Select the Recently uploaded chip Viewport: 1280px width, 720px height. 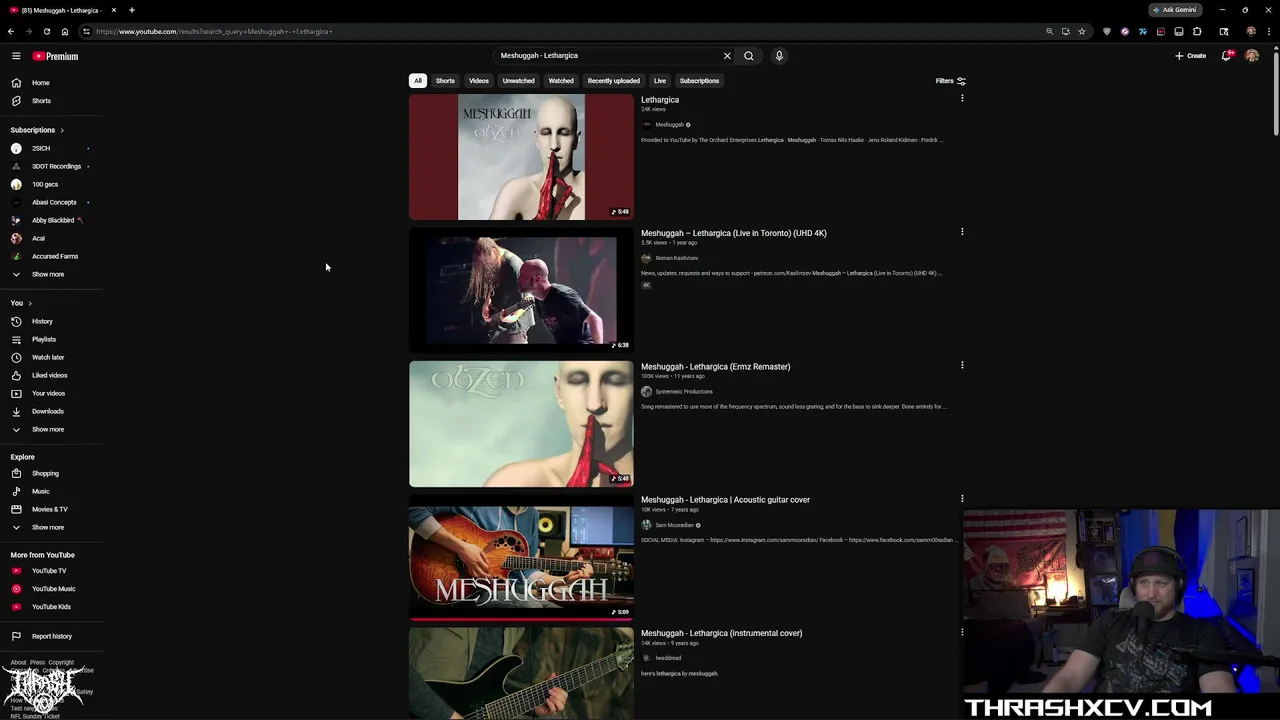614,81
